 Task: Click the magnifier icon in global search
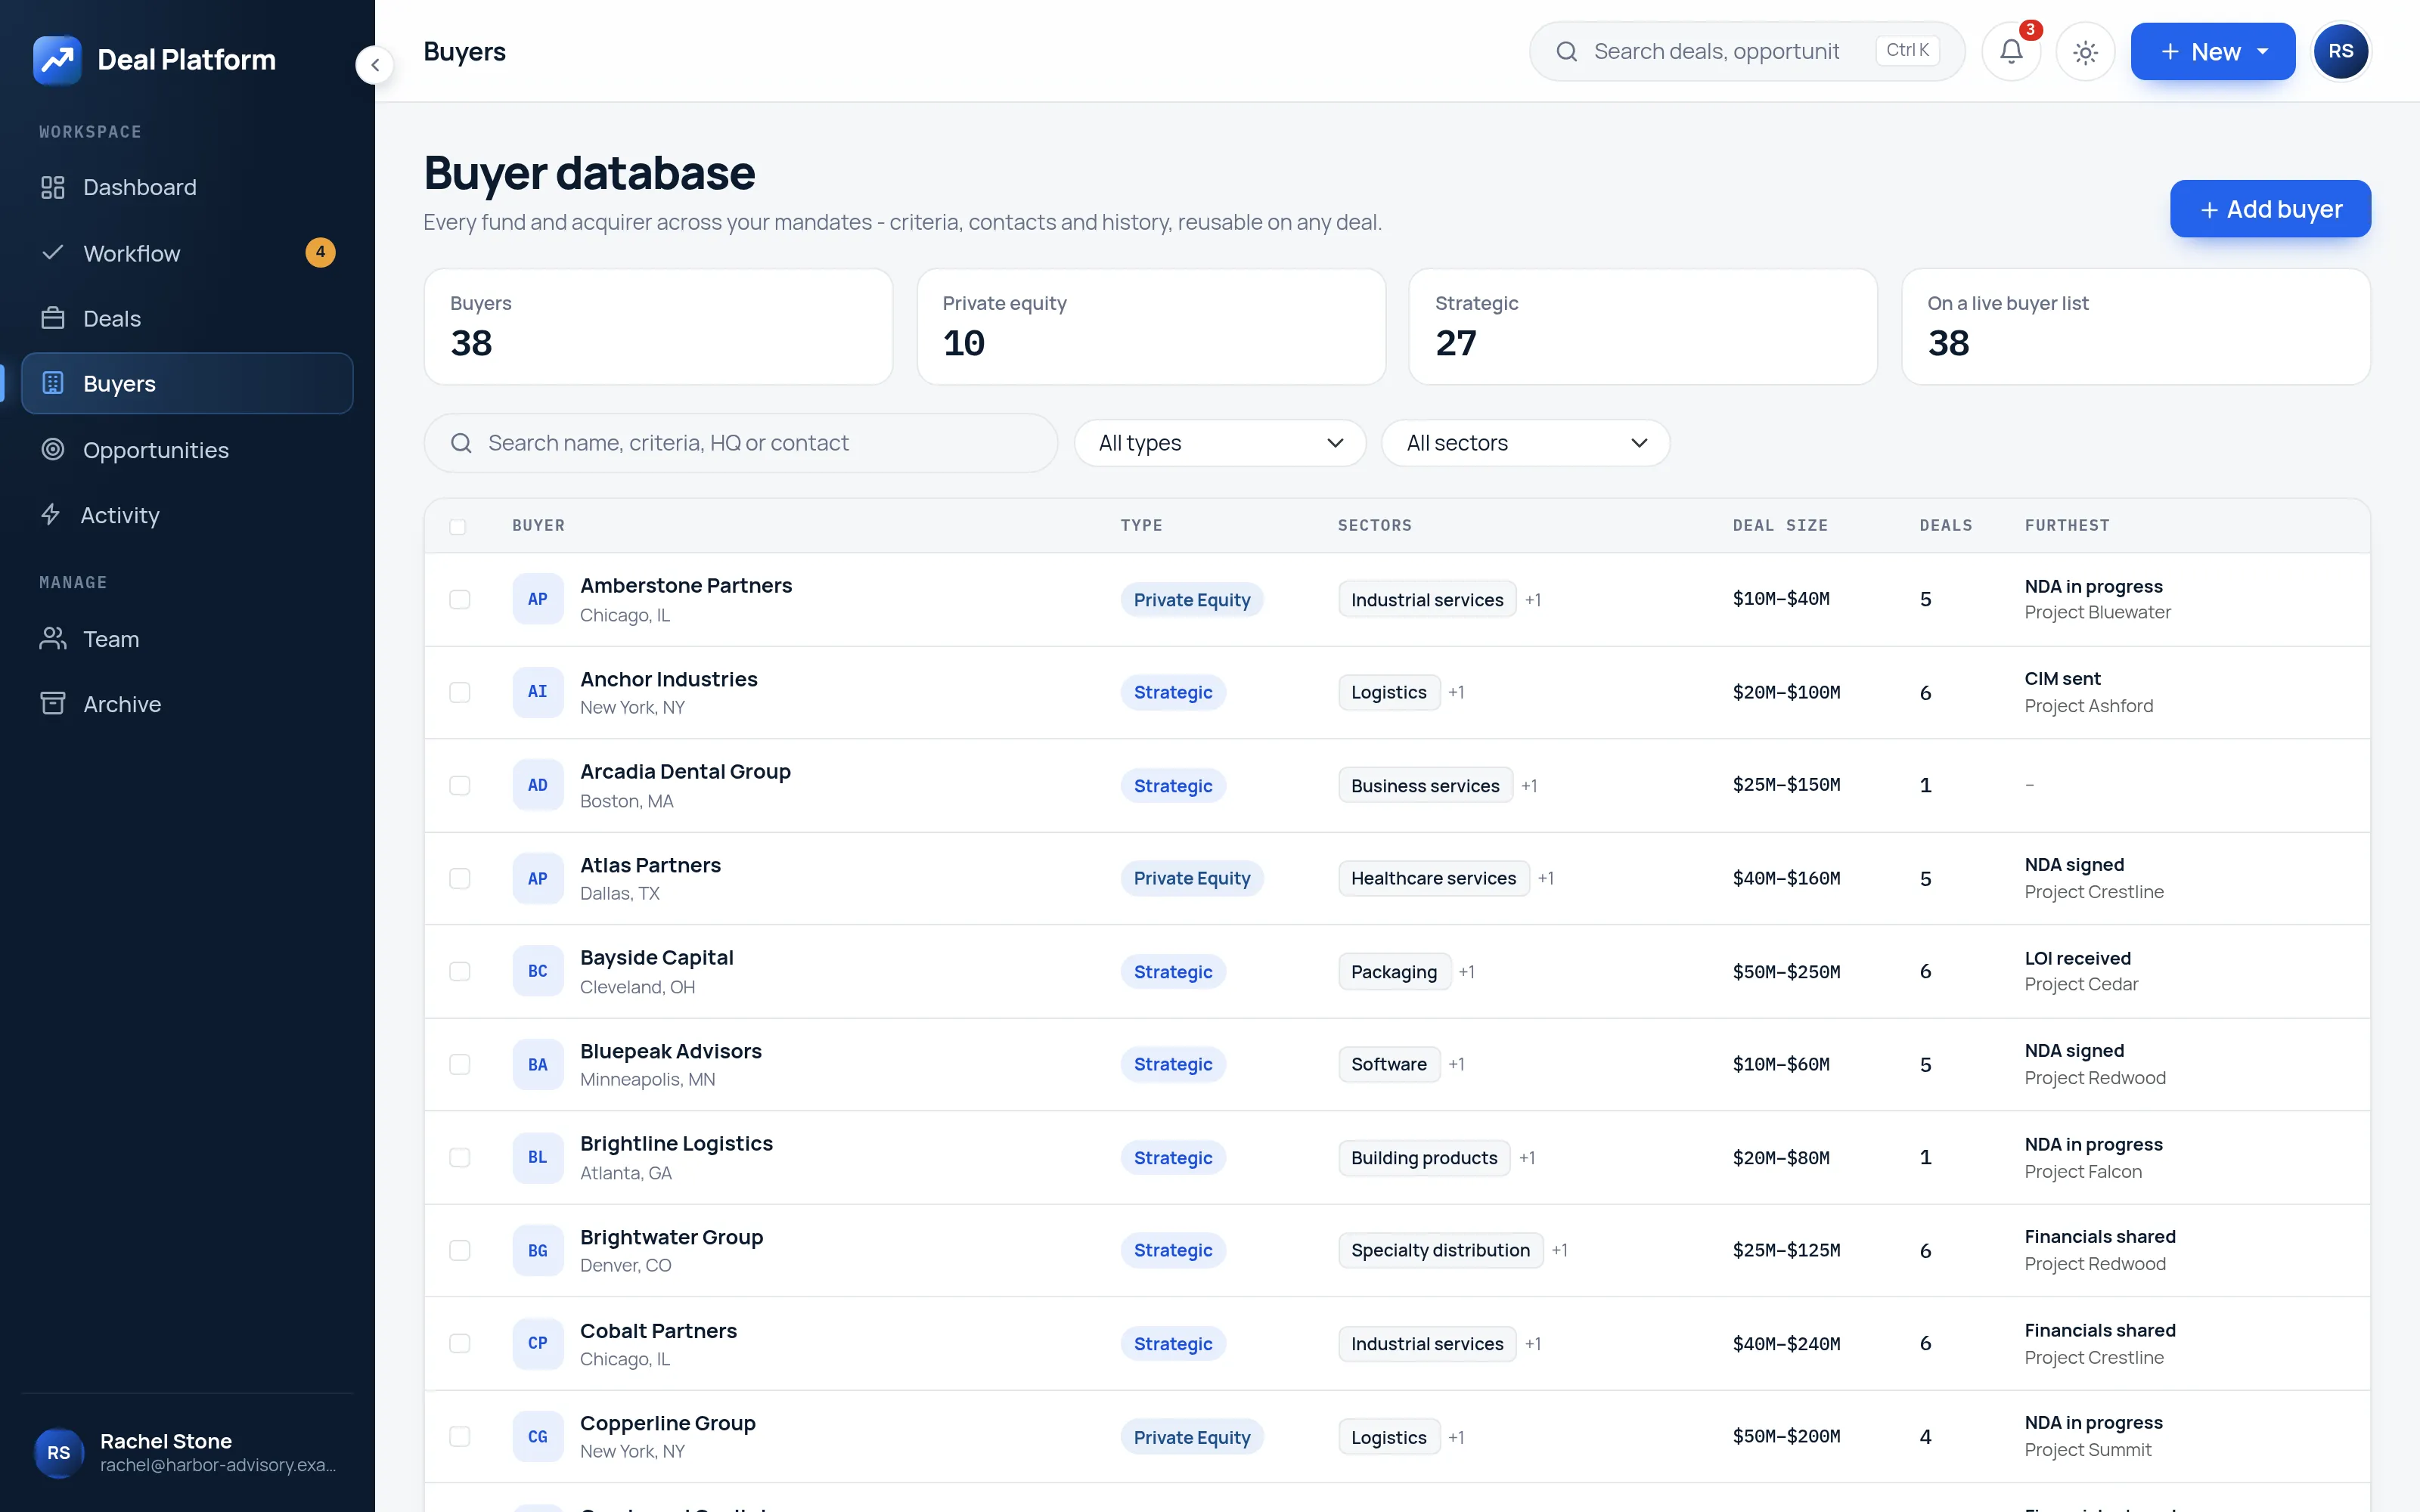point(1567,52)
